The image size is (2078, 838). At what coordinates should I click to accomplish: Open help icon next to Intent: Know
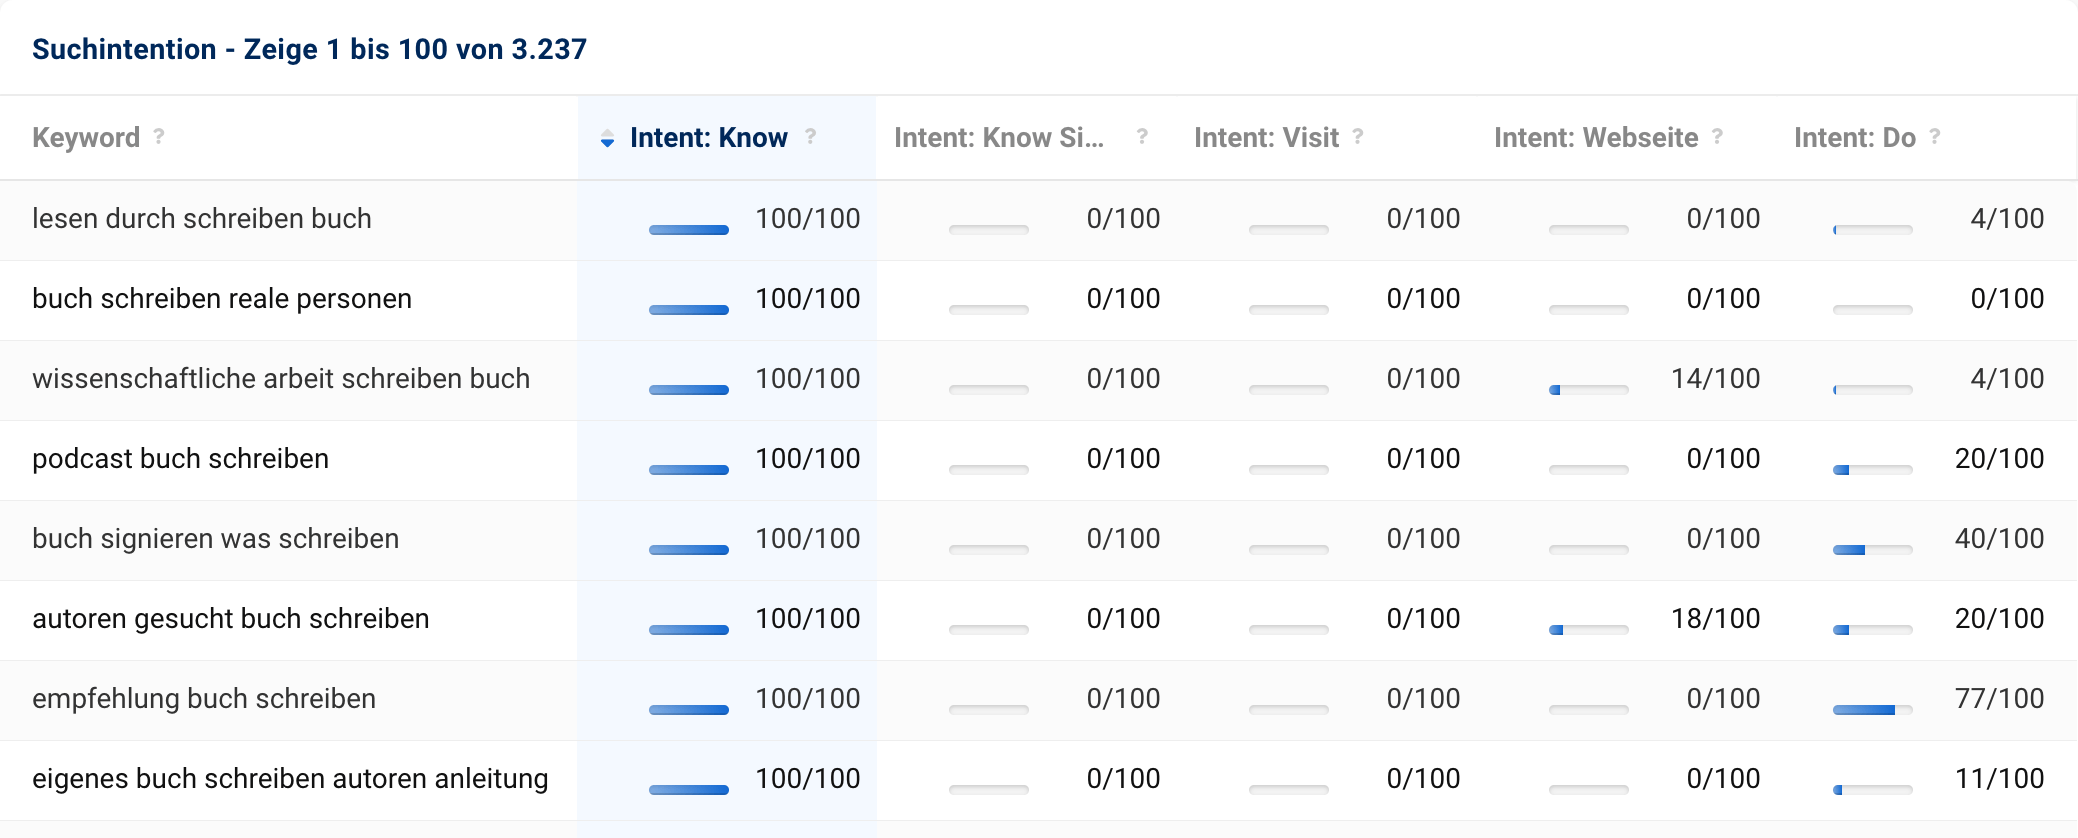(811, 136)
